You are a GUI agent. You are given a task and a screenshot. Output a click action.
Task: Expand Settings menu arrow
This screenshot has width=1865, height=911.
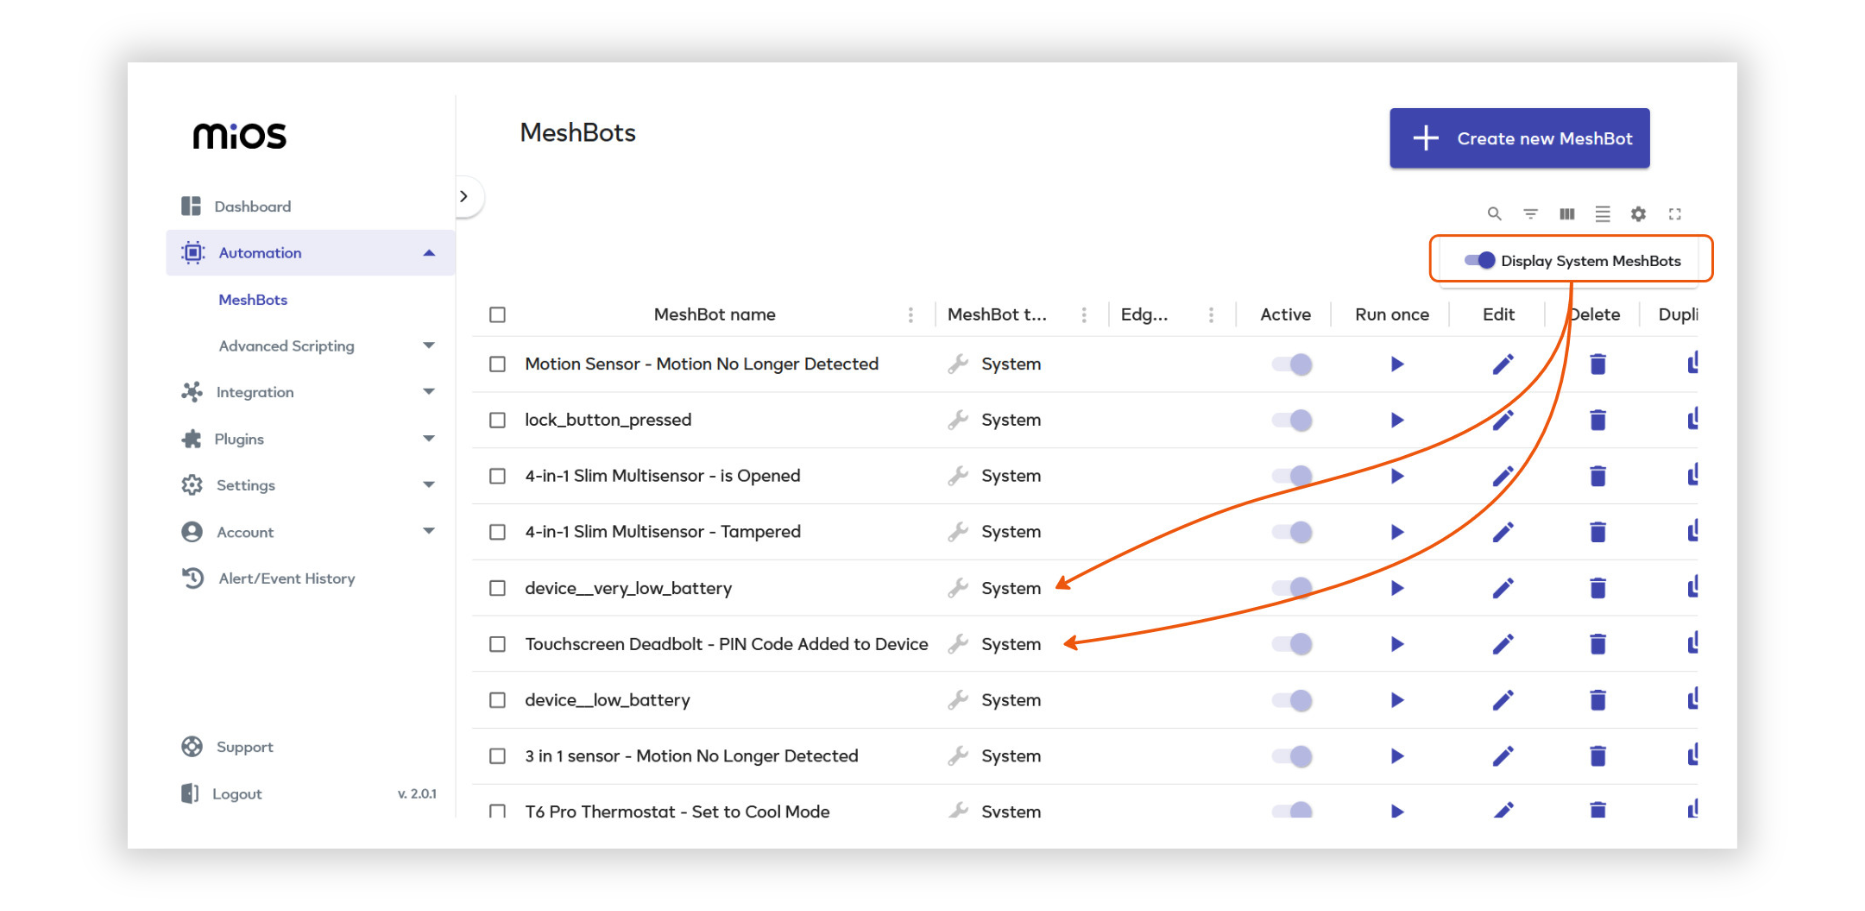click(x=429, y=485)
